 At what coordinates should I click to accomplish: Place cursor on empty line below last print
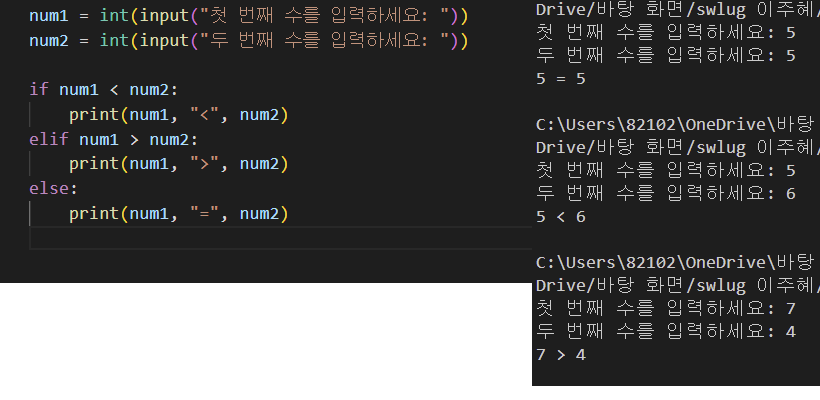coord(280,238)
